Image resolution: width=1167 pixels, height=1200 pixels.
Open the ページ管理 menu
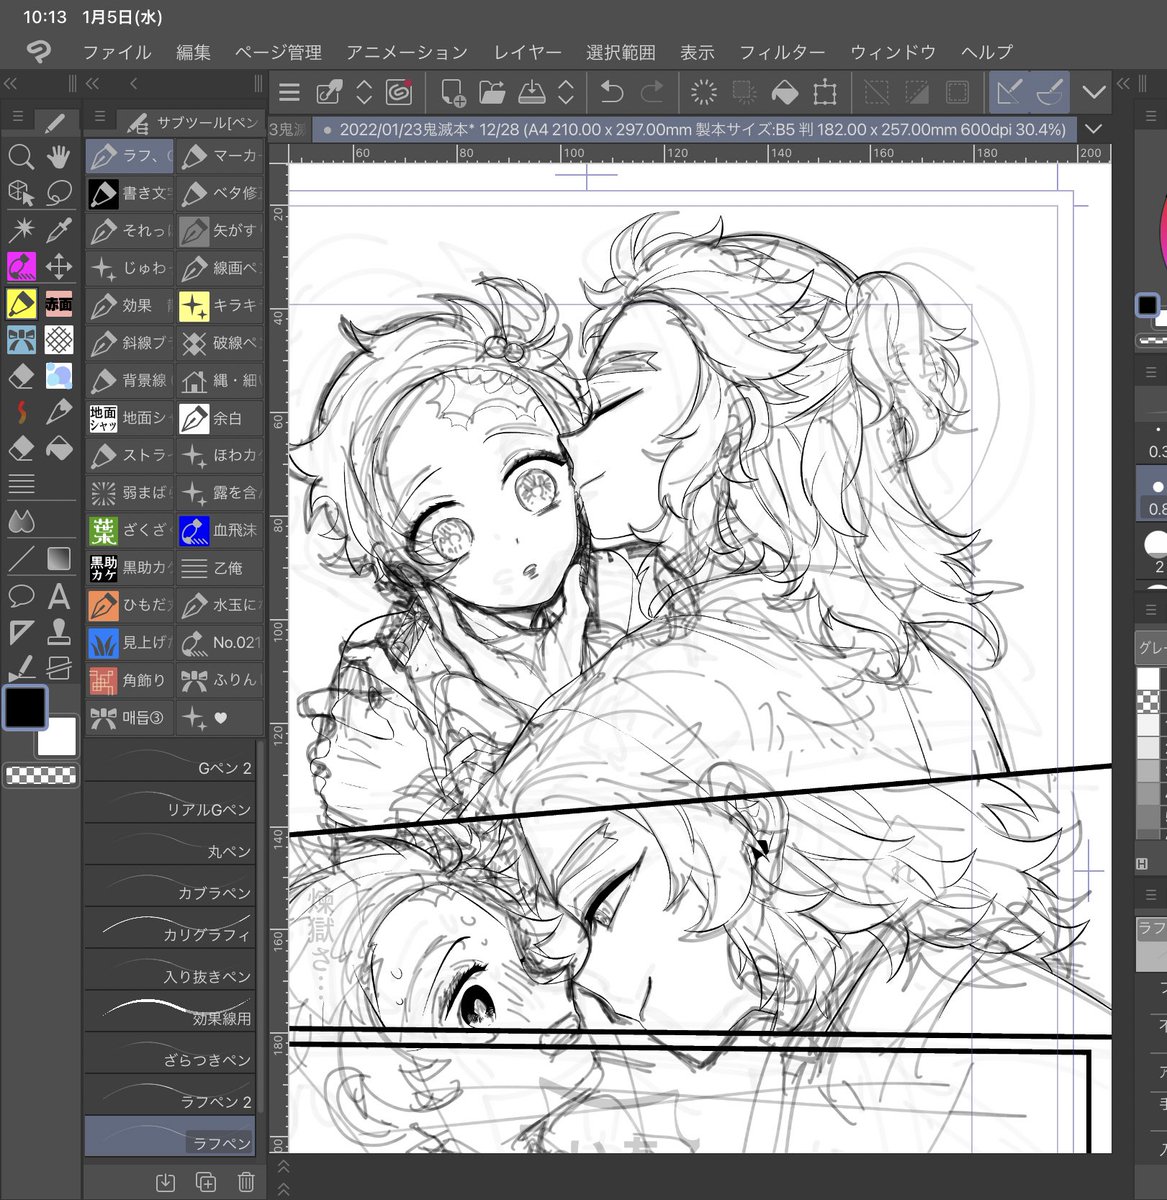click(x=278, y=52)
